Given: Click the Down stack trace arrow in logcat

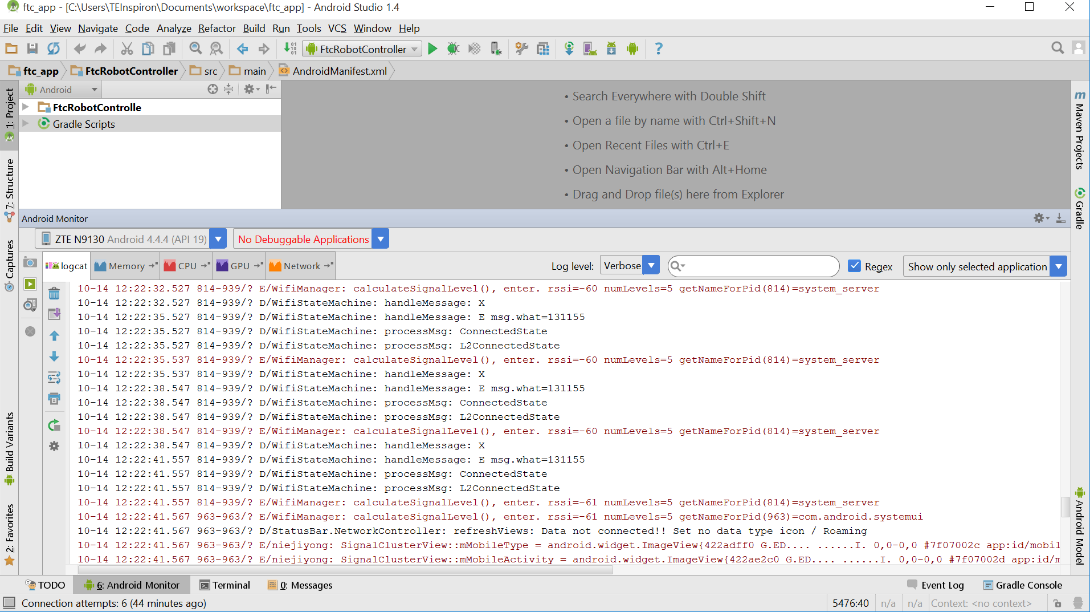Looking at the screenshot, I should (54, 356).
